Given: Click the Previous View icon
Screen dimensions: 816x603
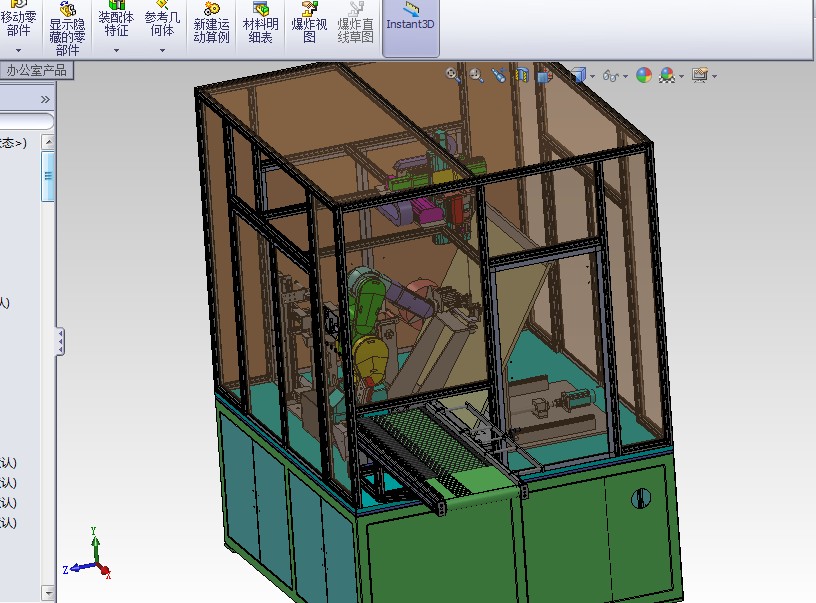Looking at the screenshot, I should click(x=499, y=75).
